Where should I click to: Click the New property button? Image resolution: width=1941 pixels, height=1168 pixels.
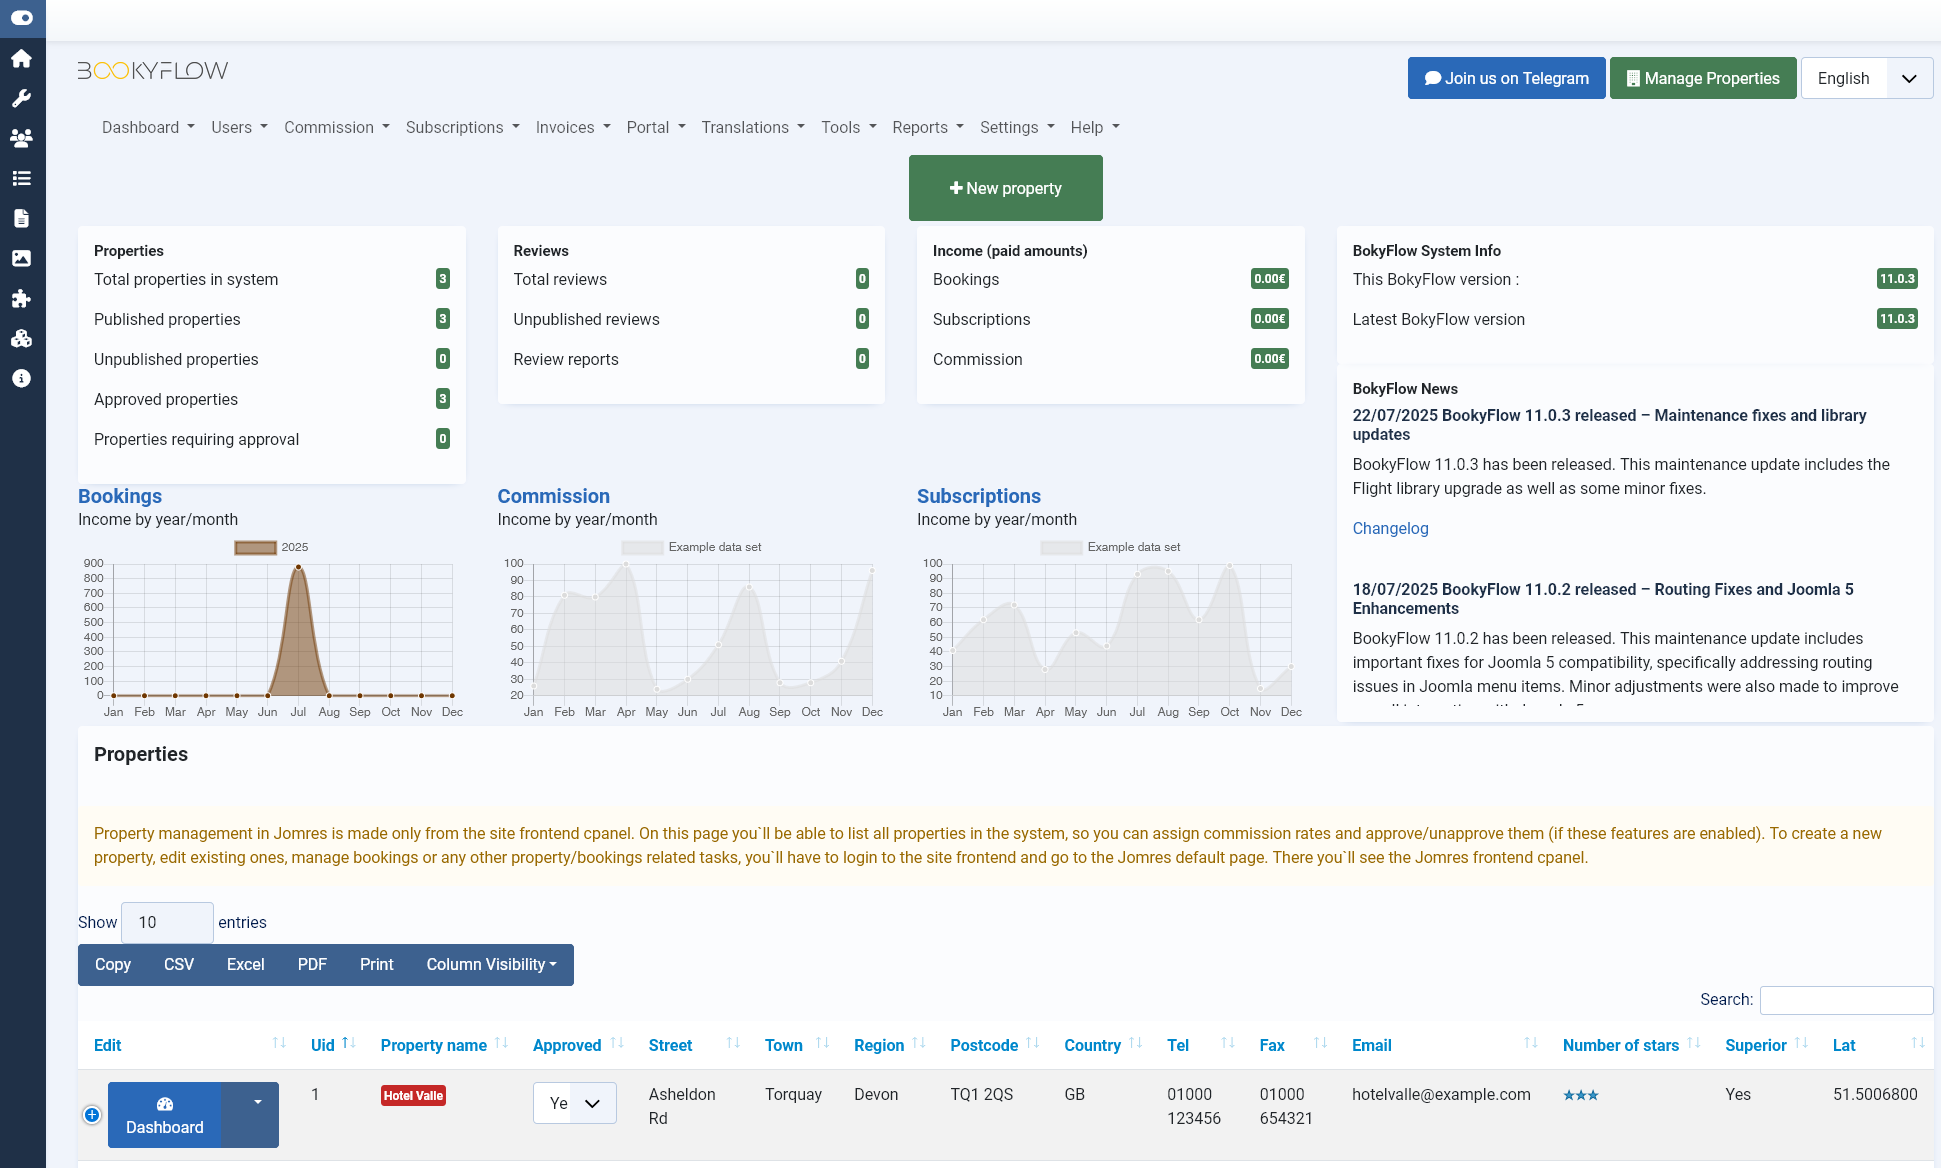(x=1005, y=188)
